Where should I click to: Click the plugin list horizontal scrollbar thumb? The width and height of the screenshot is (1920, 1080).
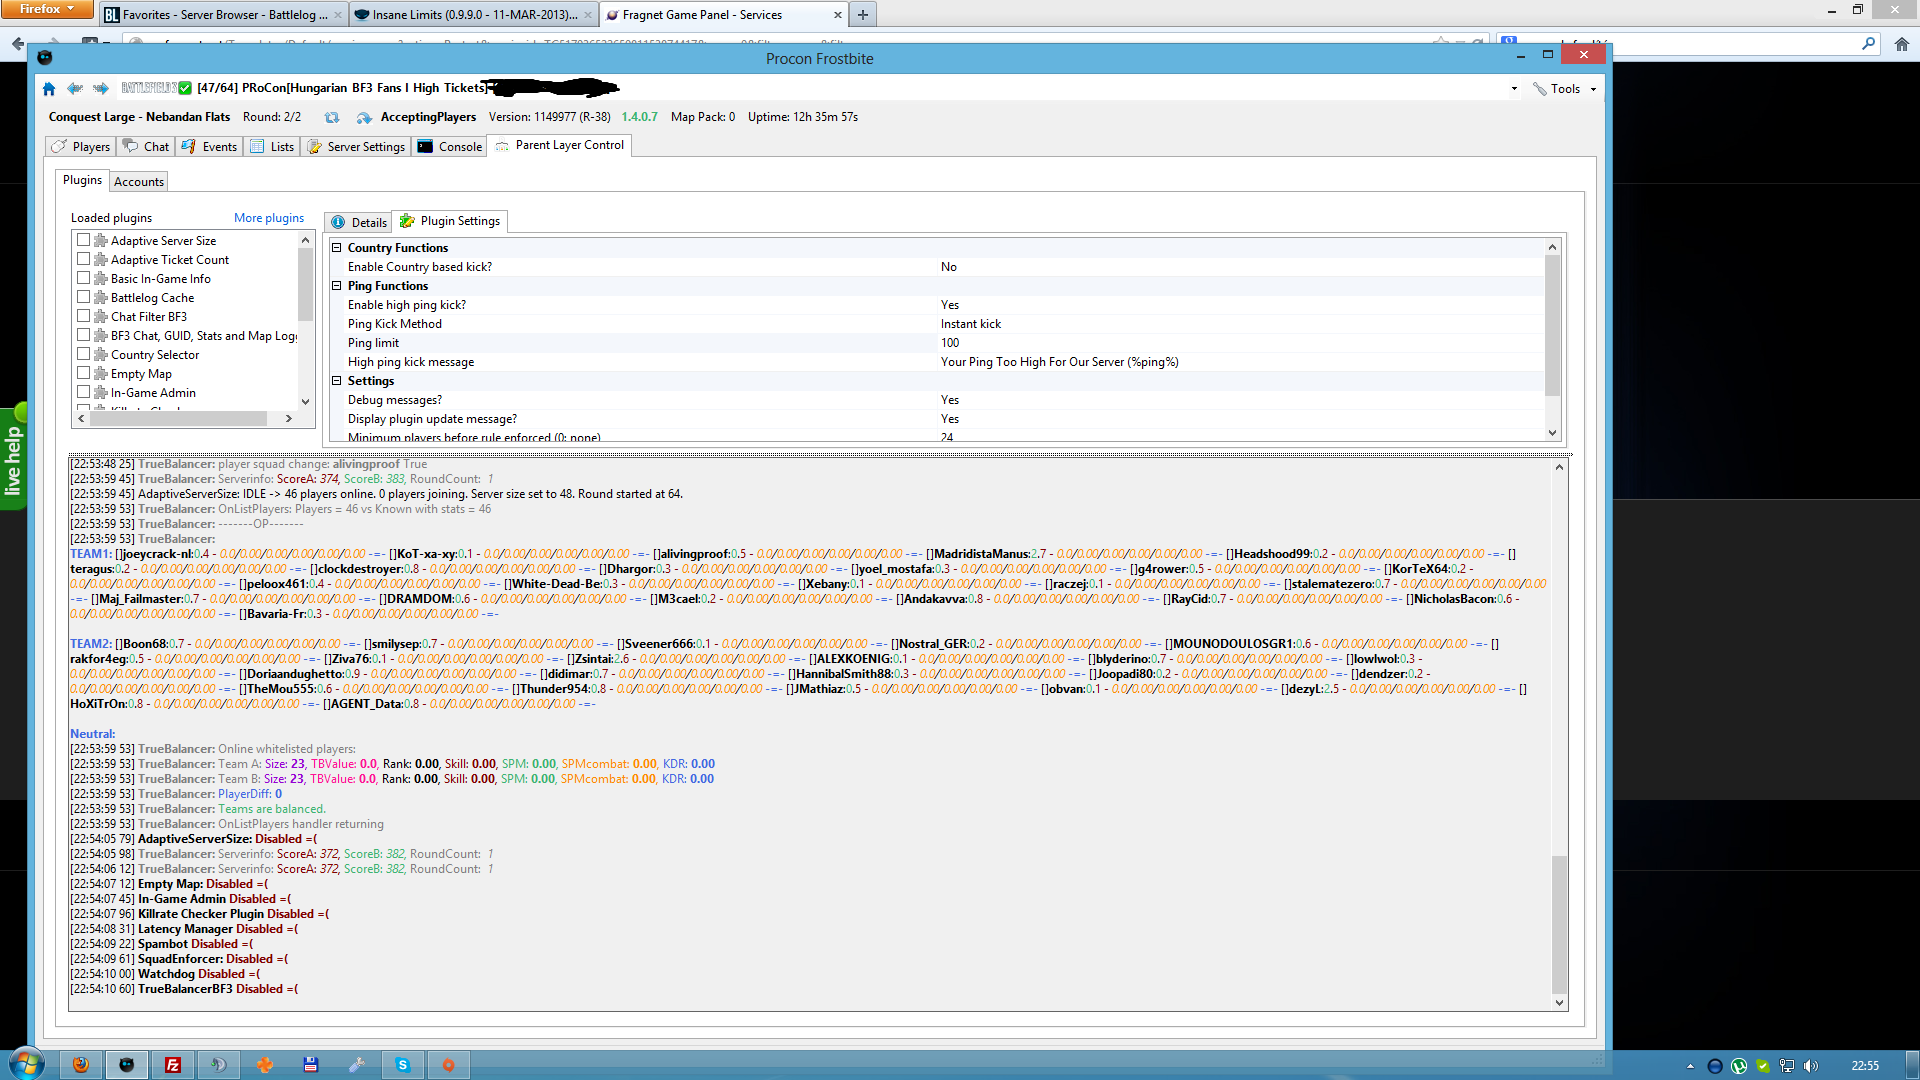(x=178, y=419)
